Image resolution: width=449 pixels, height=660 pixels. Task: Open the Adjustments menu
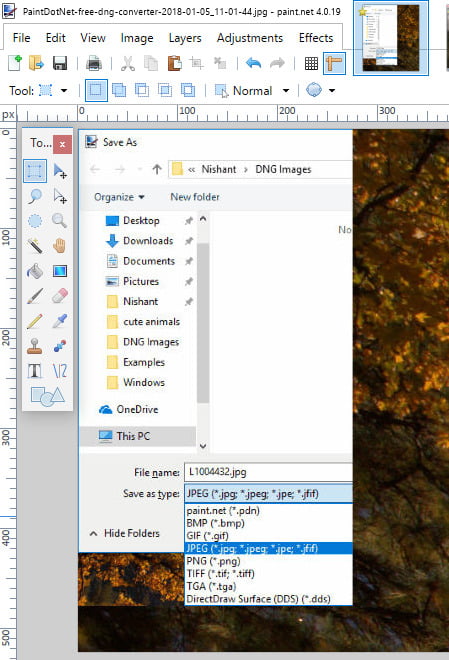[x=250, y=38]
